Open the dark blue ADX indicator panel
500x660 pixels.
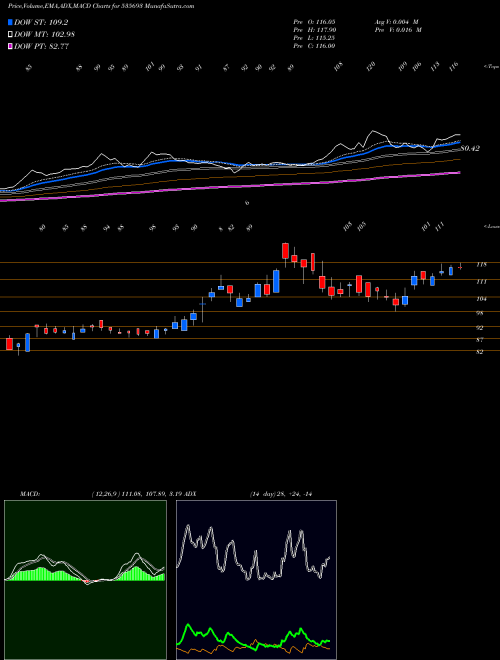coord(256,580)
